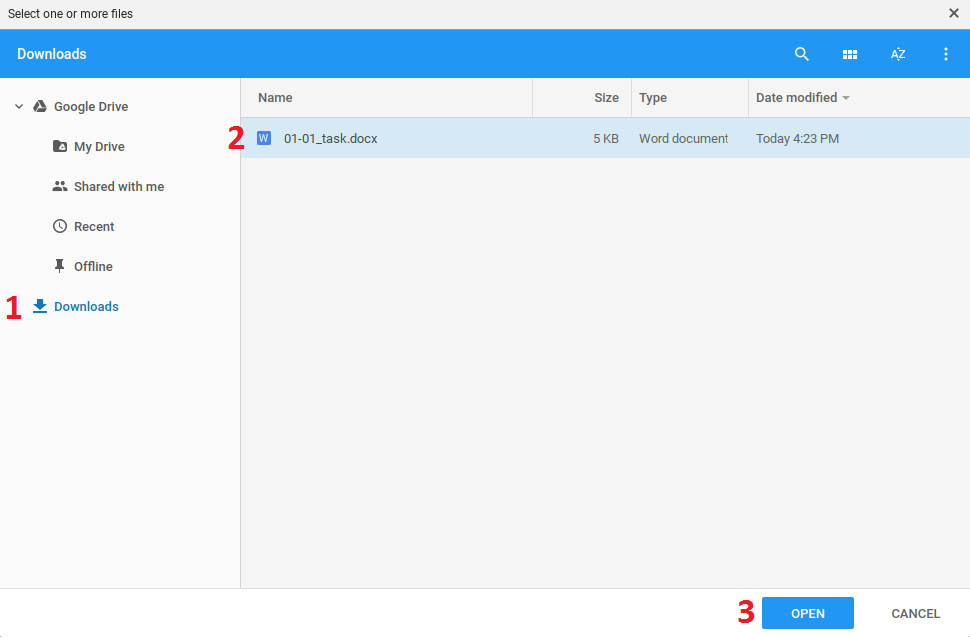Image resolution: width=970 pixels, height=639 pixels.
Task: Sort files by Type column
Action: click(653, 98)
